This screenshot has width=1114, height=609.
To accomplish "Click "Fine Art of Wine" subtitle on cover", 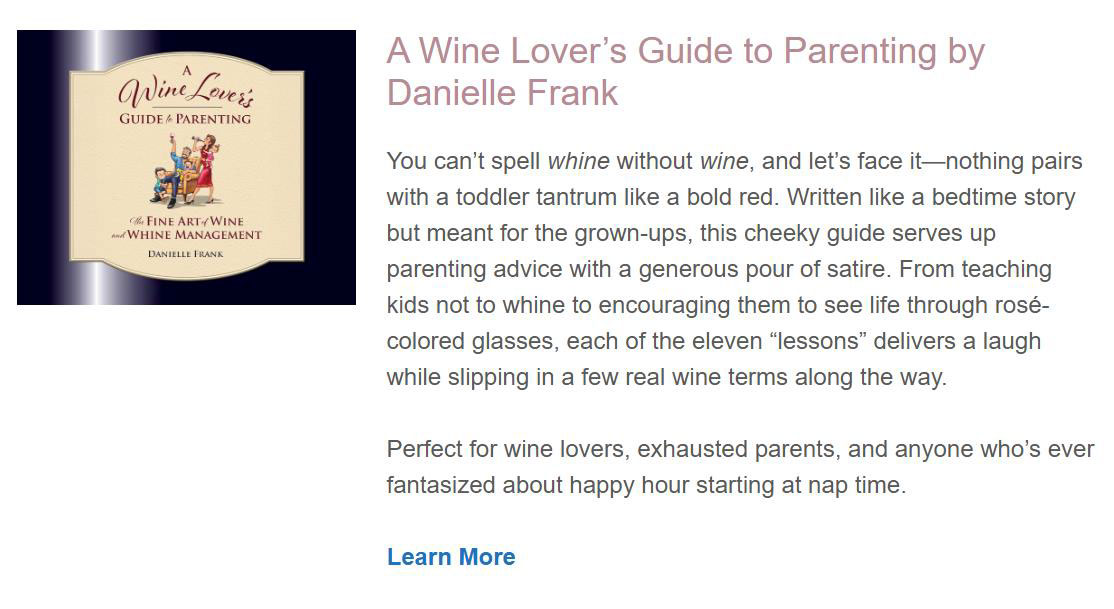I will tap(192, 221).
